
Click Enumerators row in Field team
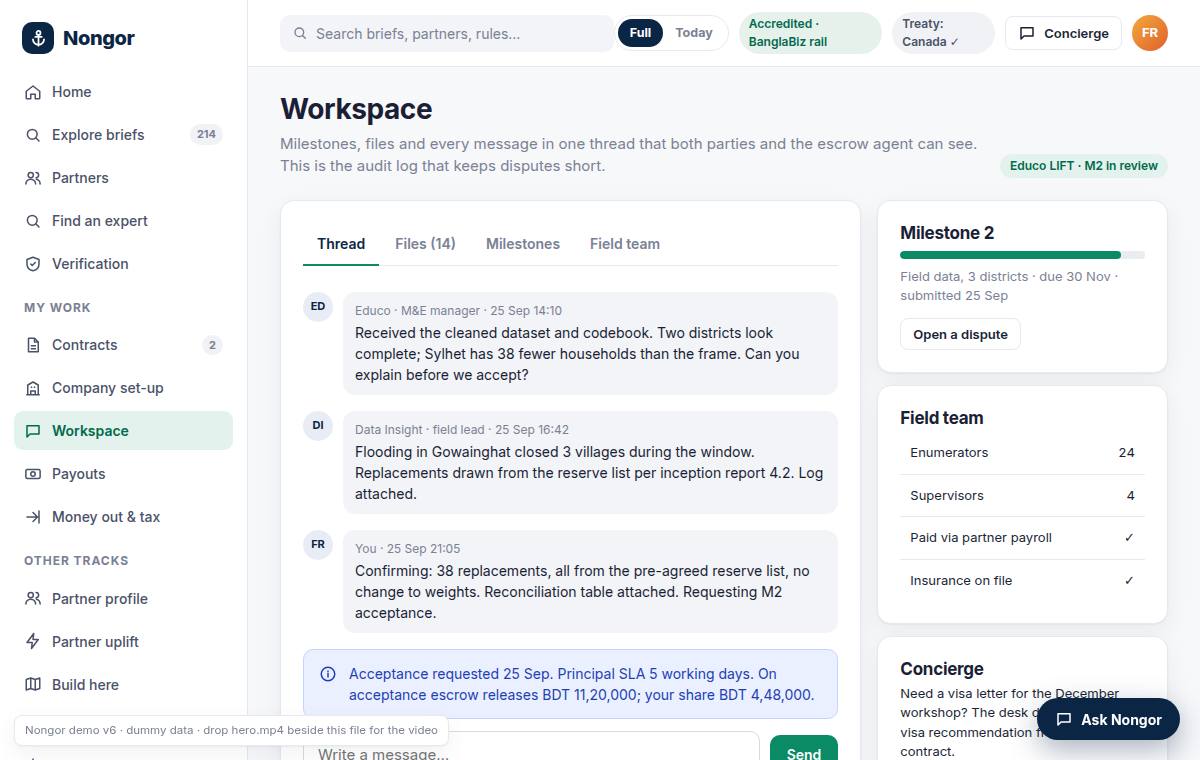1022,453
